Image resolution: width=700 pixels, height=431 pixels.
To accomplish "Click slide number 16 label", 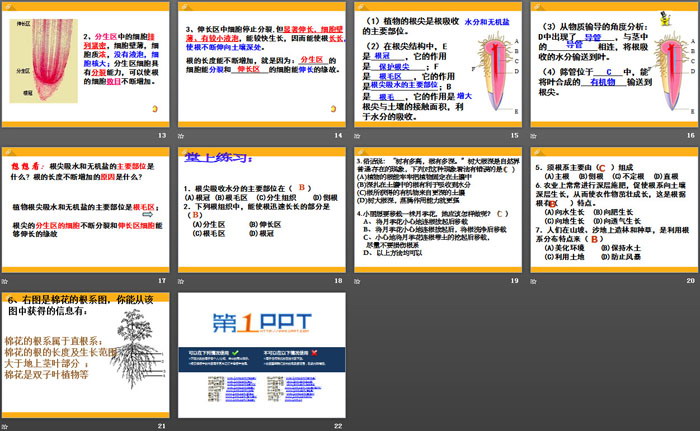I will point(691,135).
